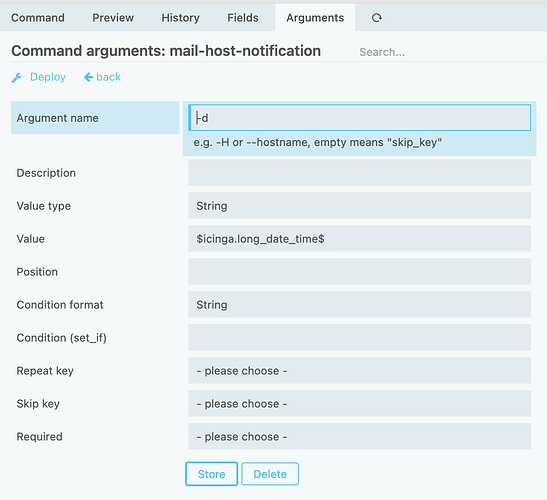Select the Arguments tab
547x500 pixels.
click(x=315, y=17)
